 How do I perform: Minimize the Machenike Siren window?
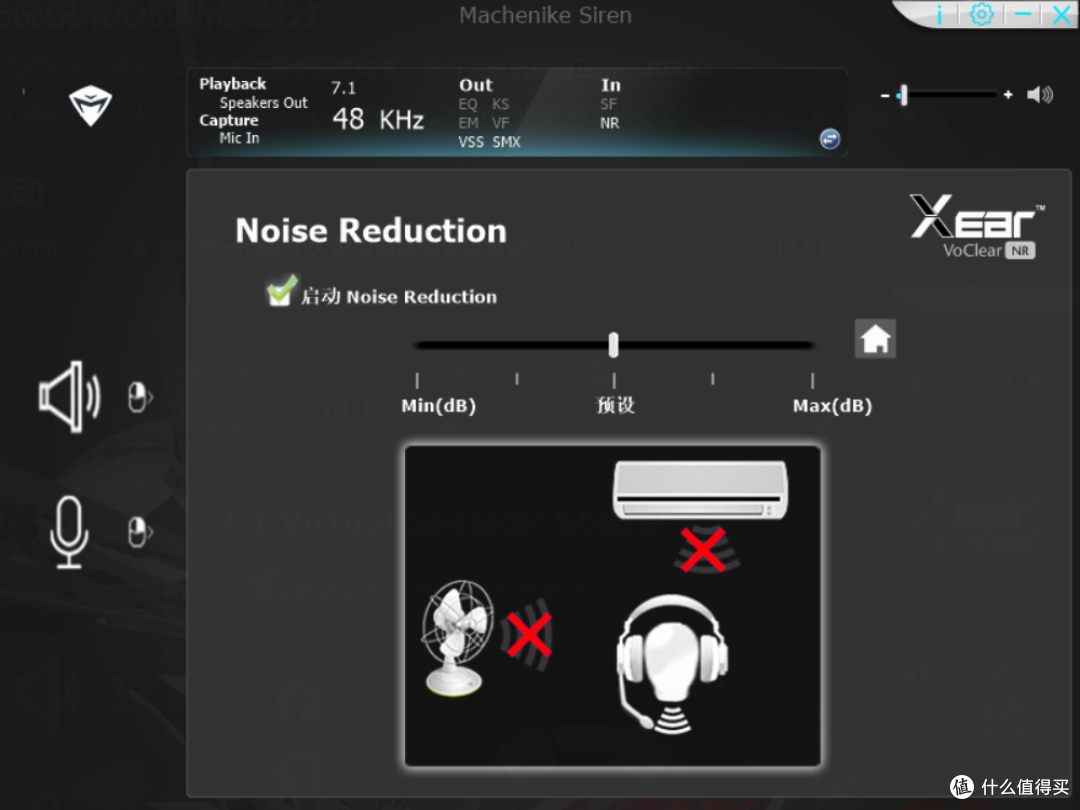coord(1023,14)
